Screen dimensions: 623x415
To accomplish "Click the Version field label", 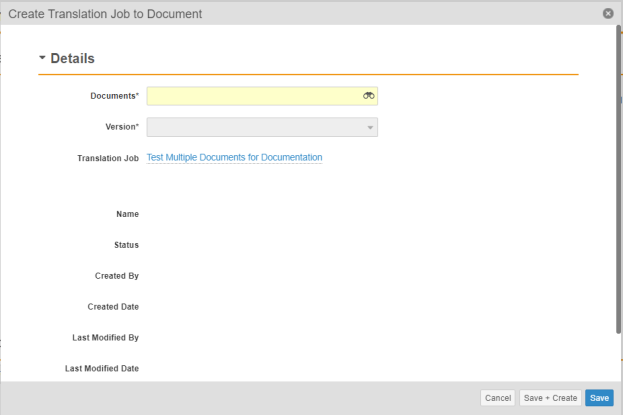I will point(122,127).
